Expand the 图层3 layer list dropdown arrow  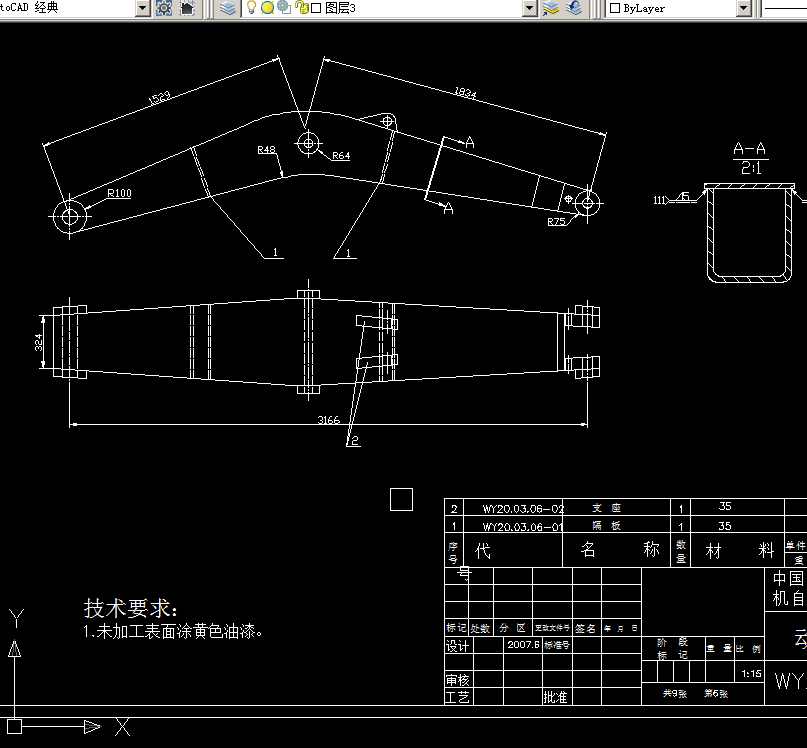(530, 8)
